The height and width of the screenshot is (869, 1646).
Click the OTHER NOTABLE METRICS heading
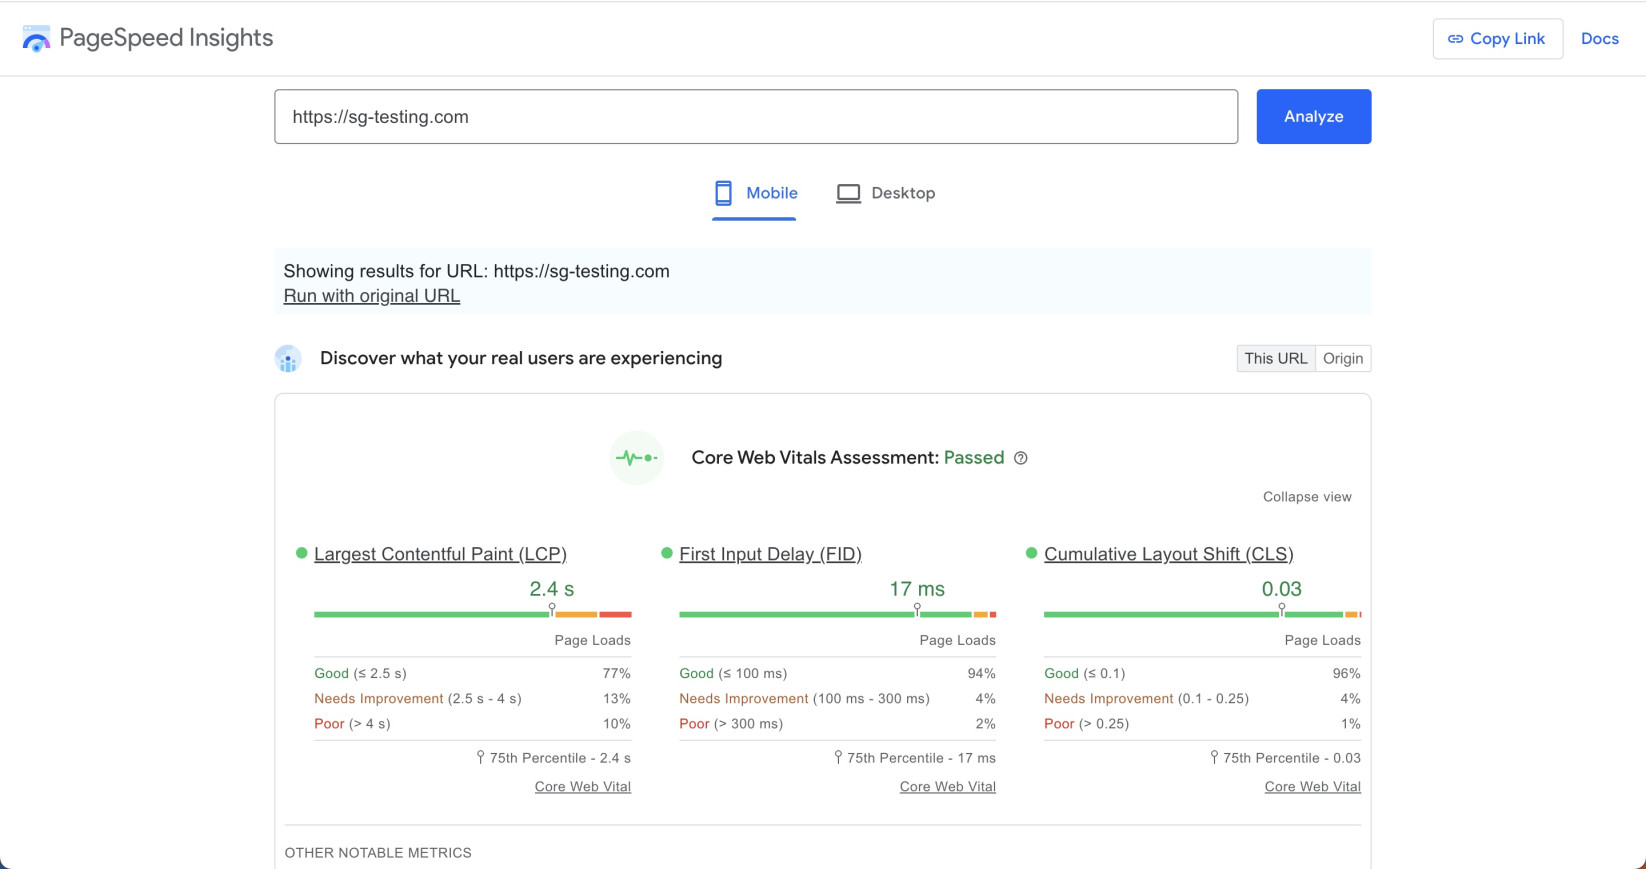tap(378, 853)
